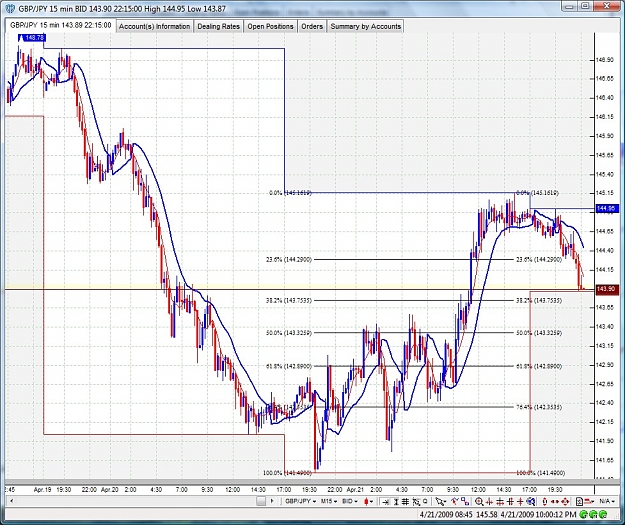Click the red horizontal double-line icon
625x525 pixels.
[500, 501]
